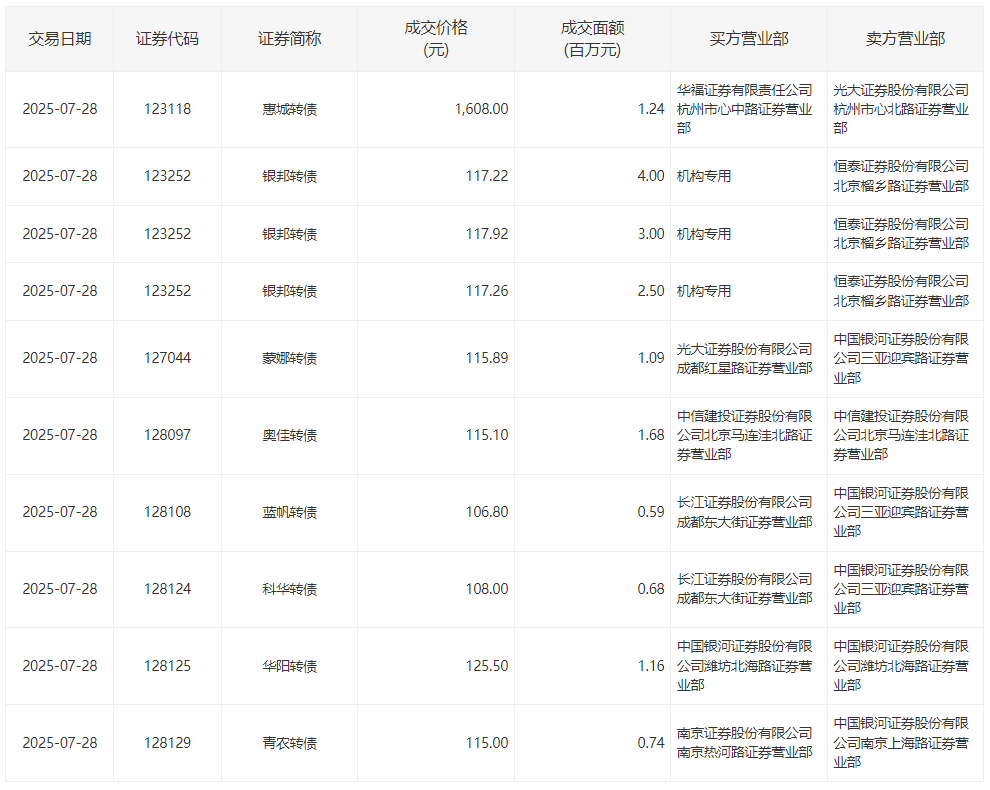Select the 证券简称 column header

[289, 39]
